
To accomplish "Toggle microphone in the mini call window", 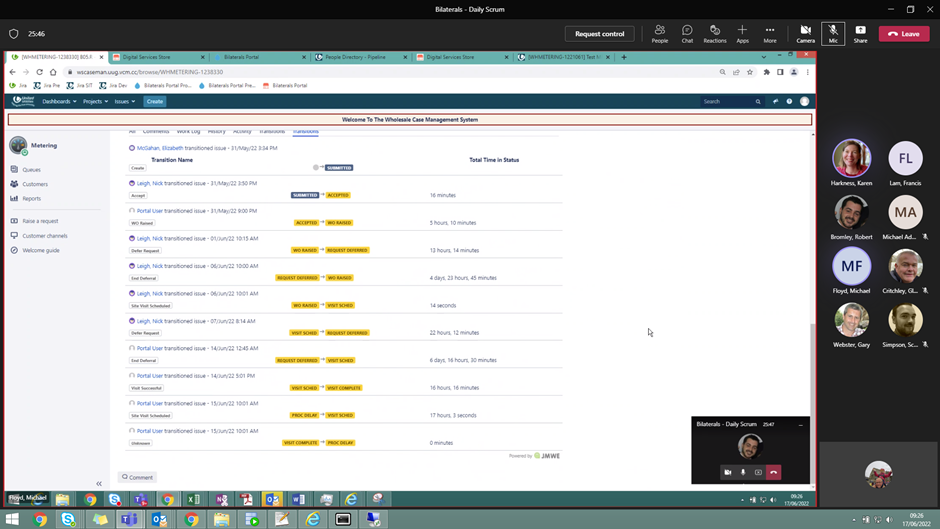I will click(743, 473).
